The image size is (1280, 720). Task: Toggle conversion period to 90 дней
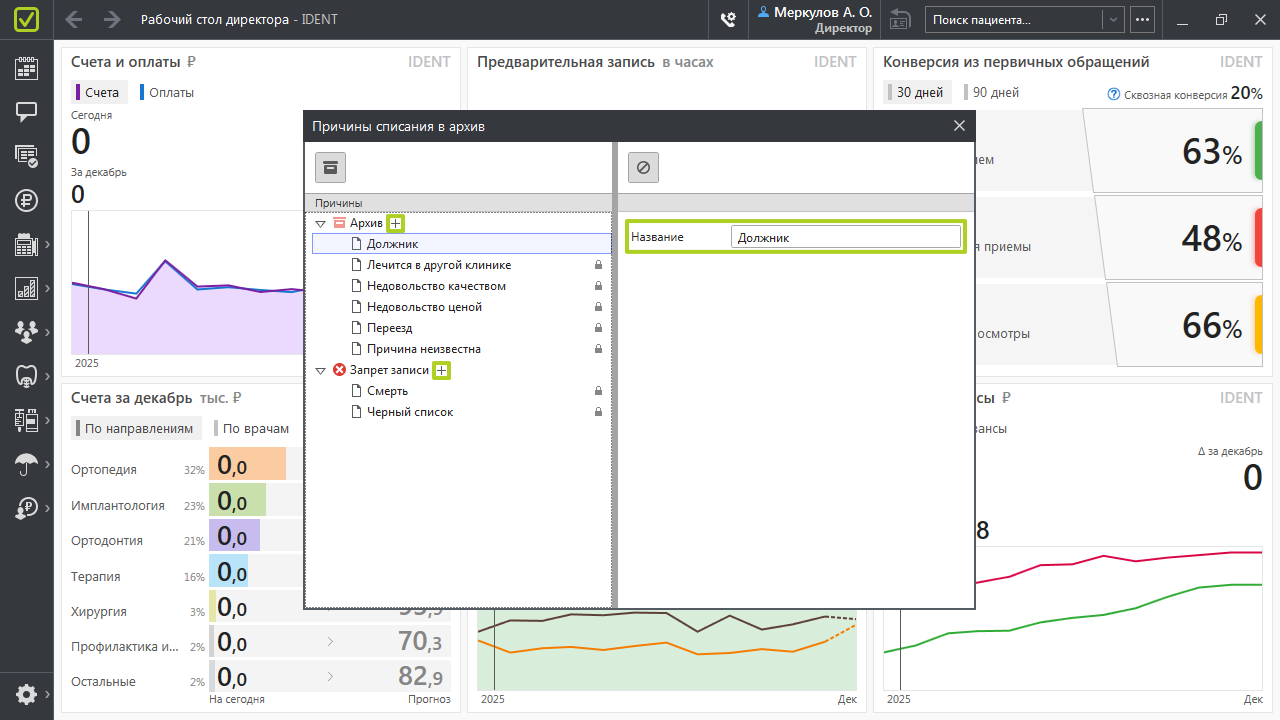click(x=995, y=92)
